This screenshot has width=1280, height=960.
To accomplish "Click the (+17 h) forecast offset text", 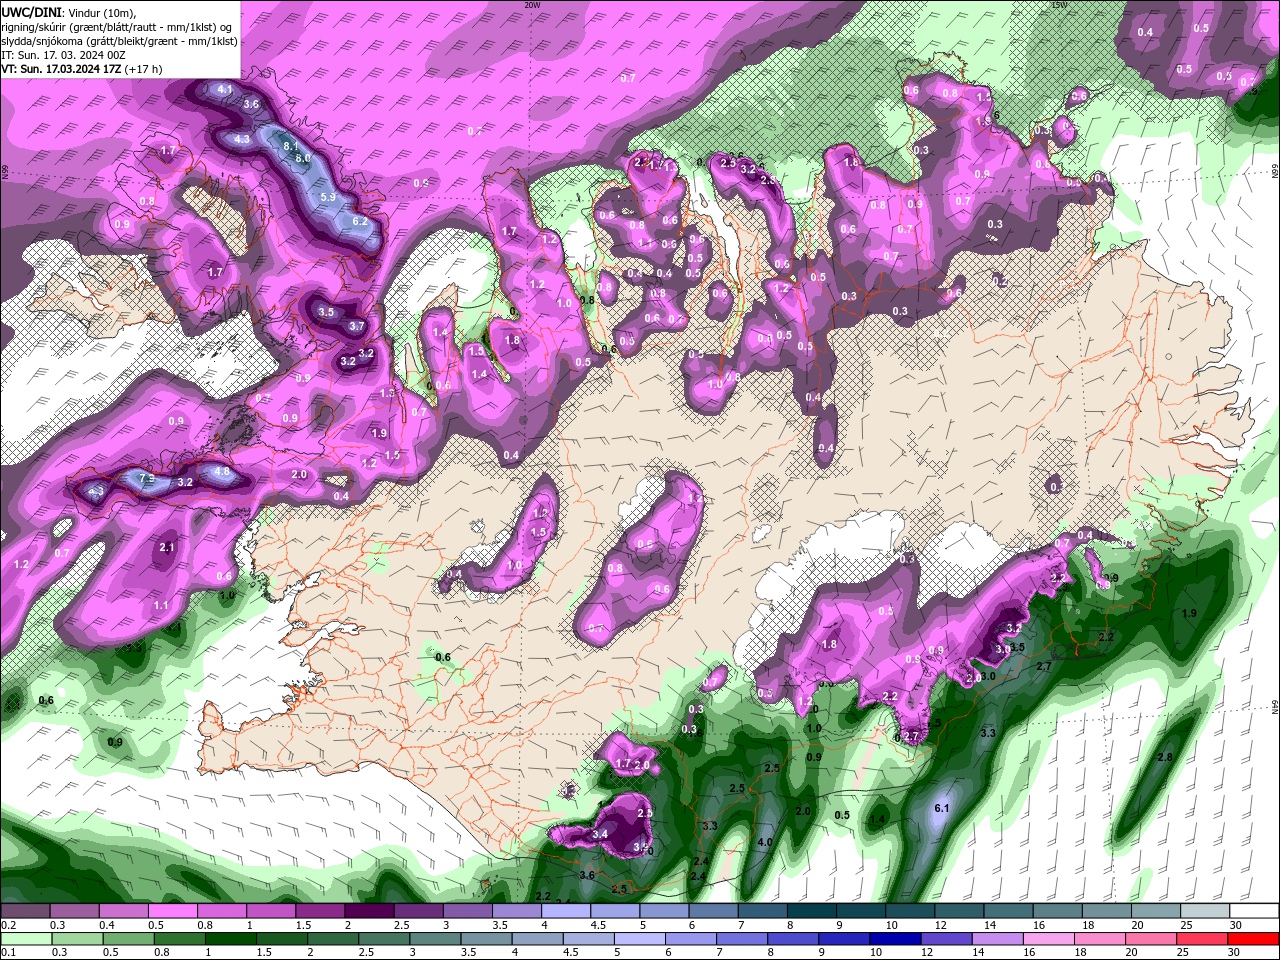I will coord(144,69).
